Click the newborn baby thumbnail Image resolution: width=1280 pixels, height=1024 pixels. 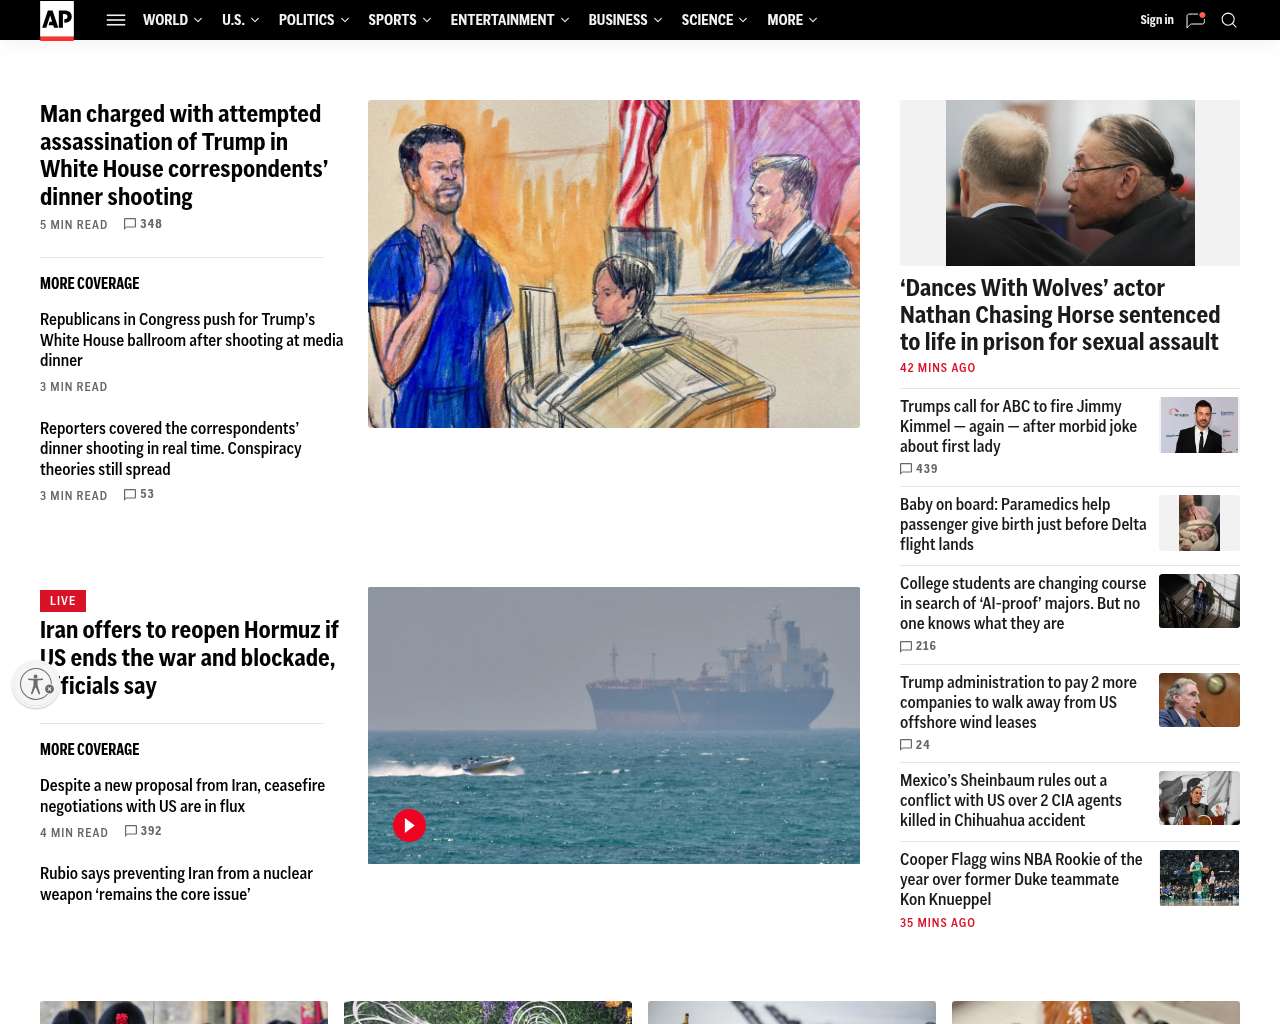pyautogui.click(x=1199, y=523)
